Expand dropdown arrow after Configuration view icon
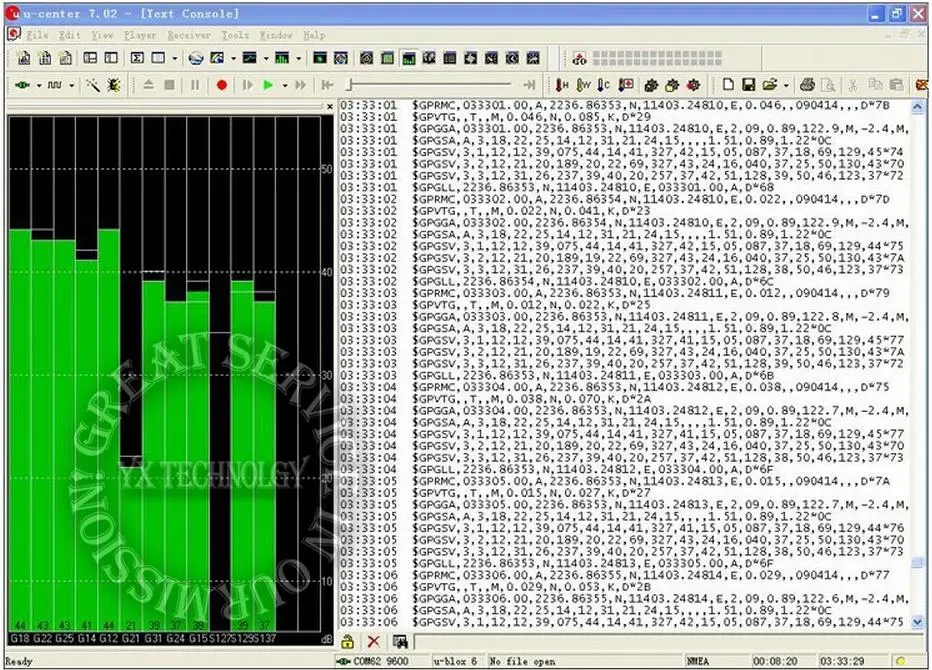The height and width of the screenshot is (670, 932). 174,58
